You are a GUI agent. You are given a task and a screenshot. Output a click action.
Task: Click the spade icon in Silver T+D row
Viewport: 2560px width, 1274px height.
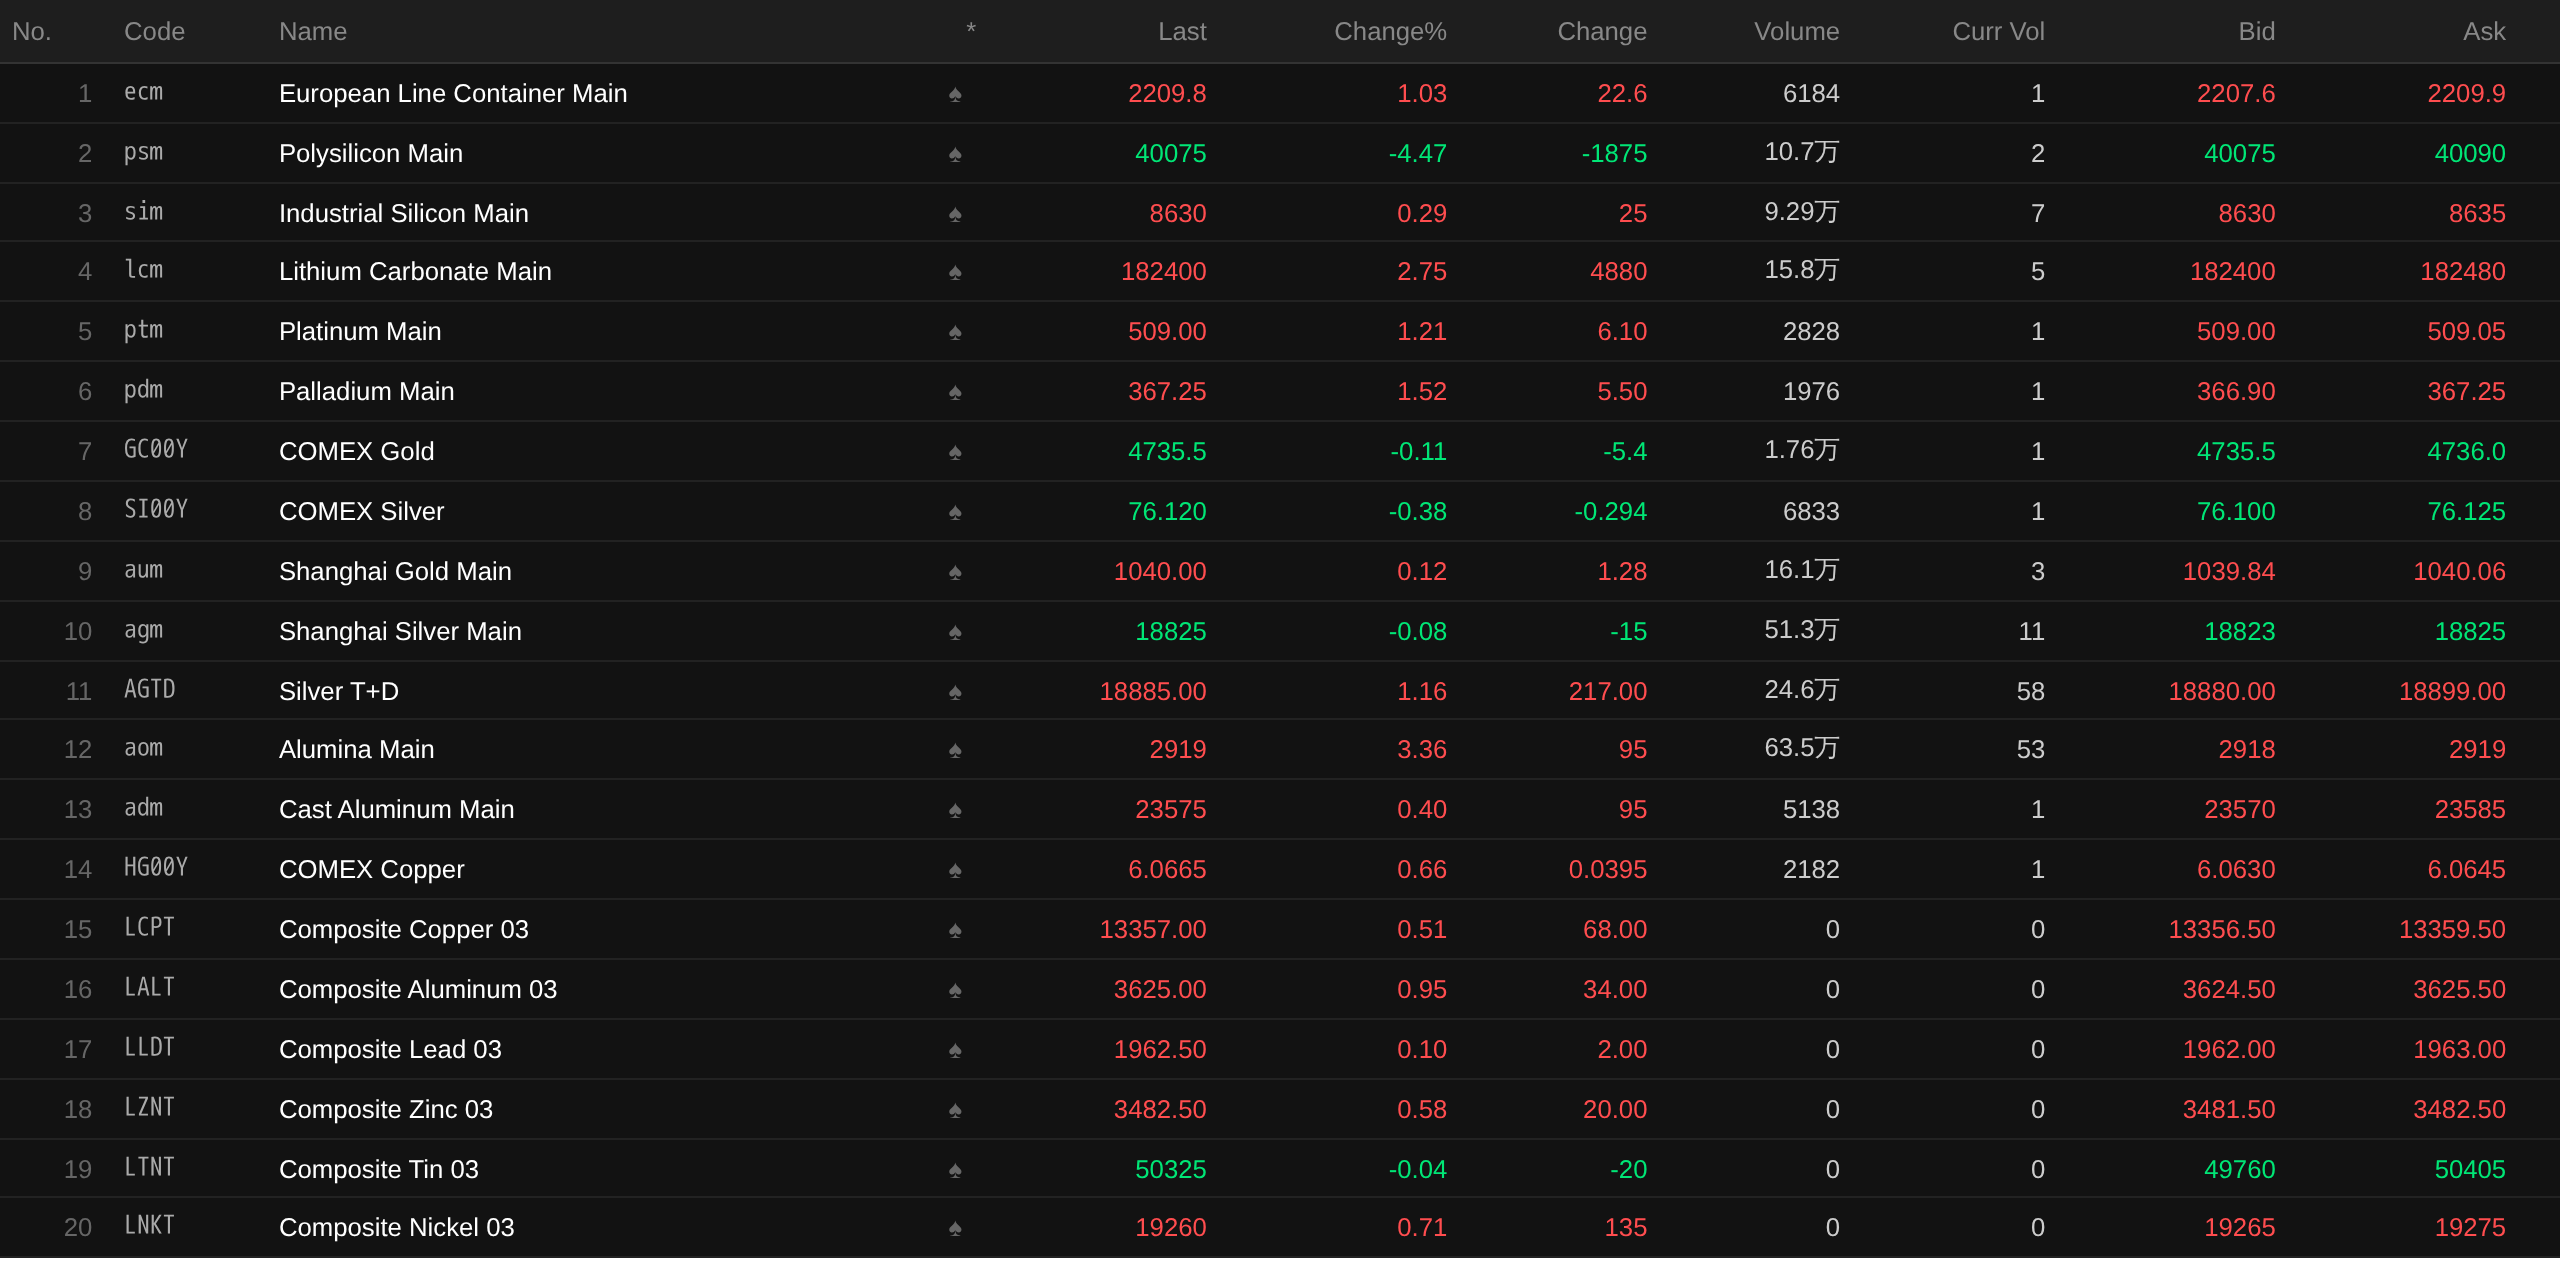[955, 692]
